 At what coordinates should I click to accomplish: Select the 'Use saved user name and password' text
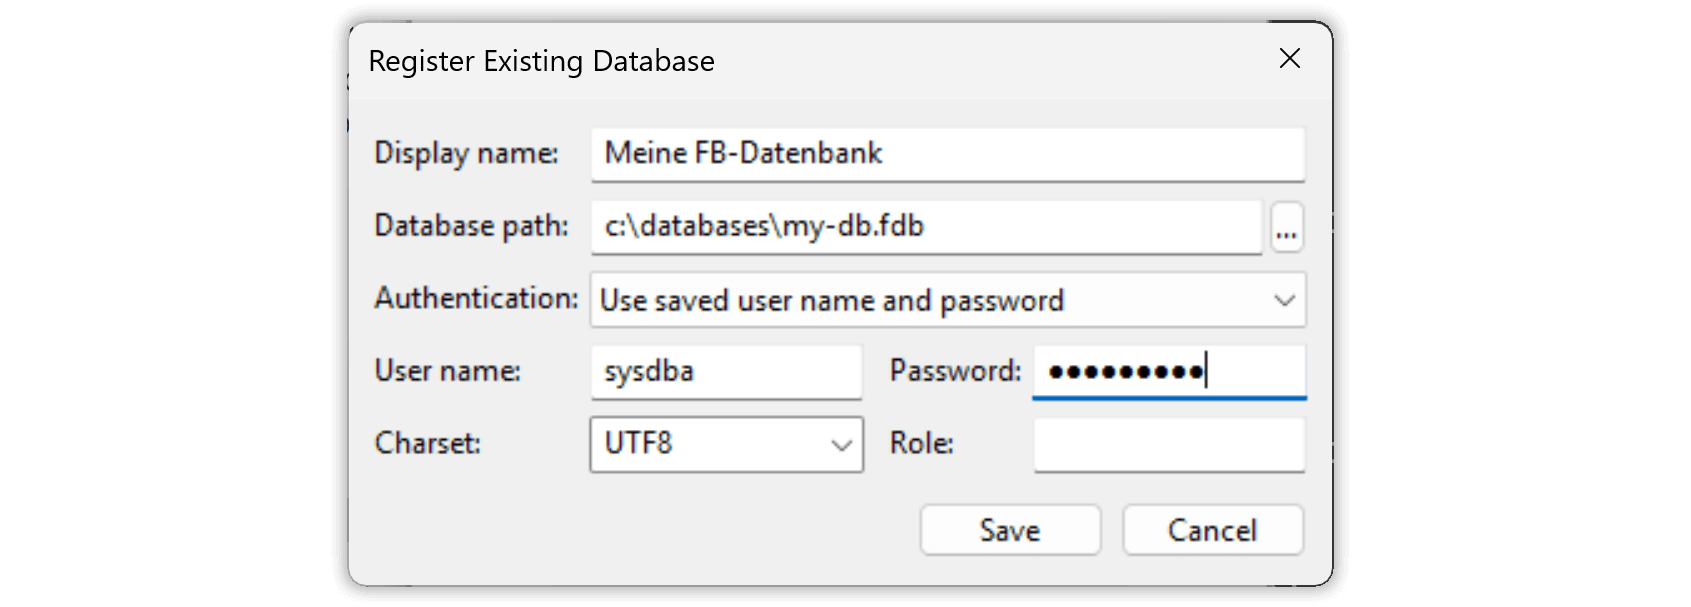click(x=831, y=300)
